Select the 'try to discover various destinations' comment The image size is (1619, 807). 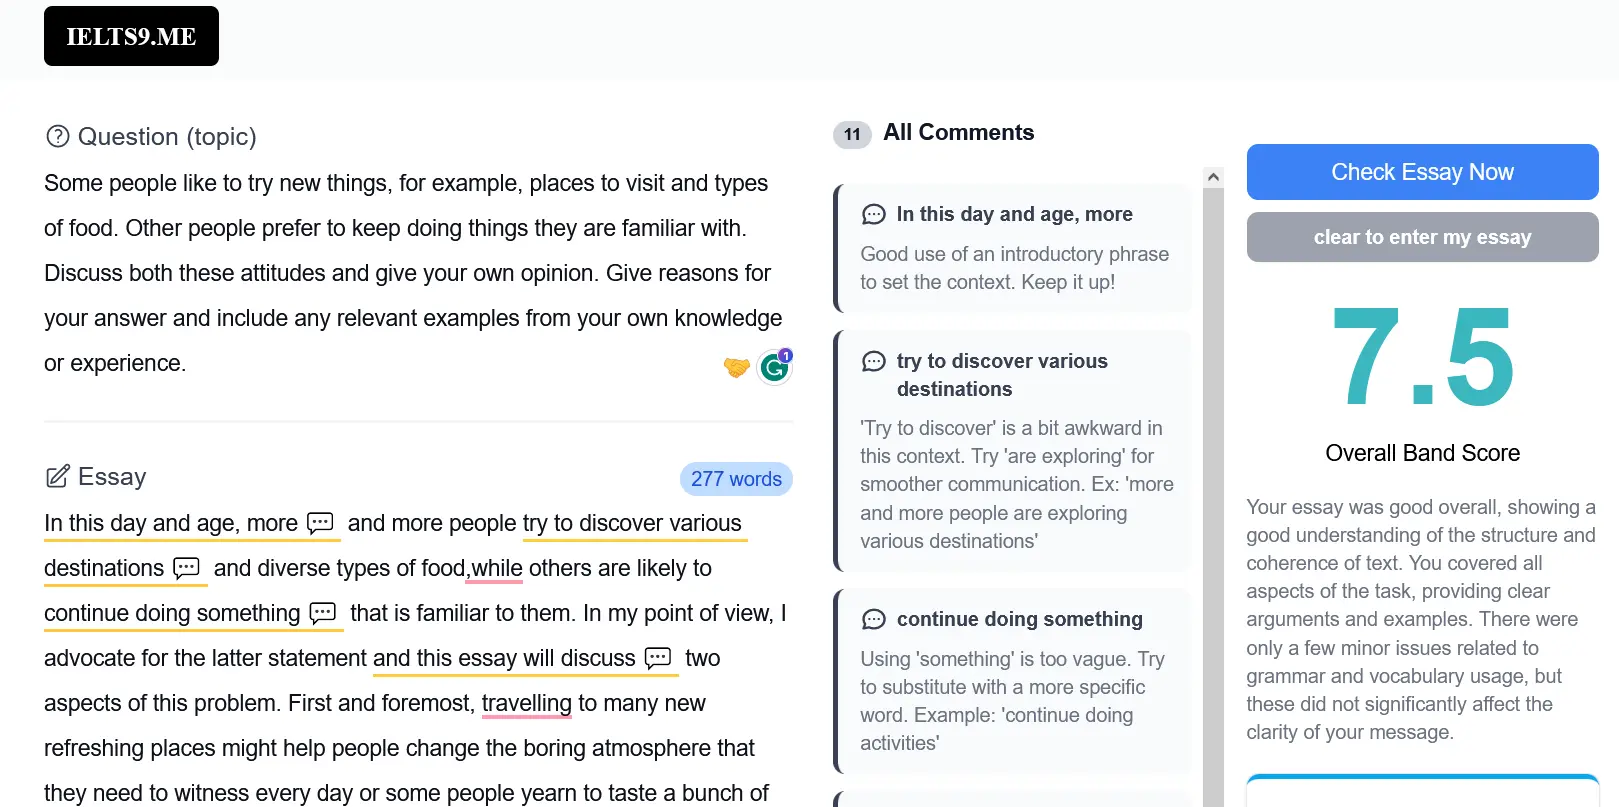(1012, 450)
